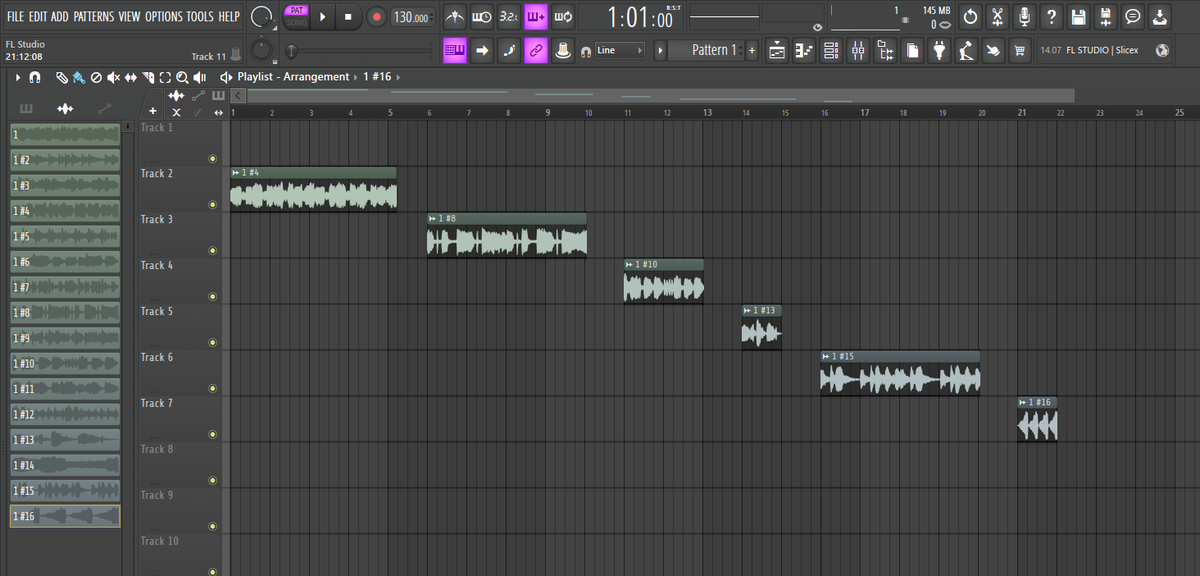Click the Stop button
1200x576 pixels.
(x=348, y=17)
